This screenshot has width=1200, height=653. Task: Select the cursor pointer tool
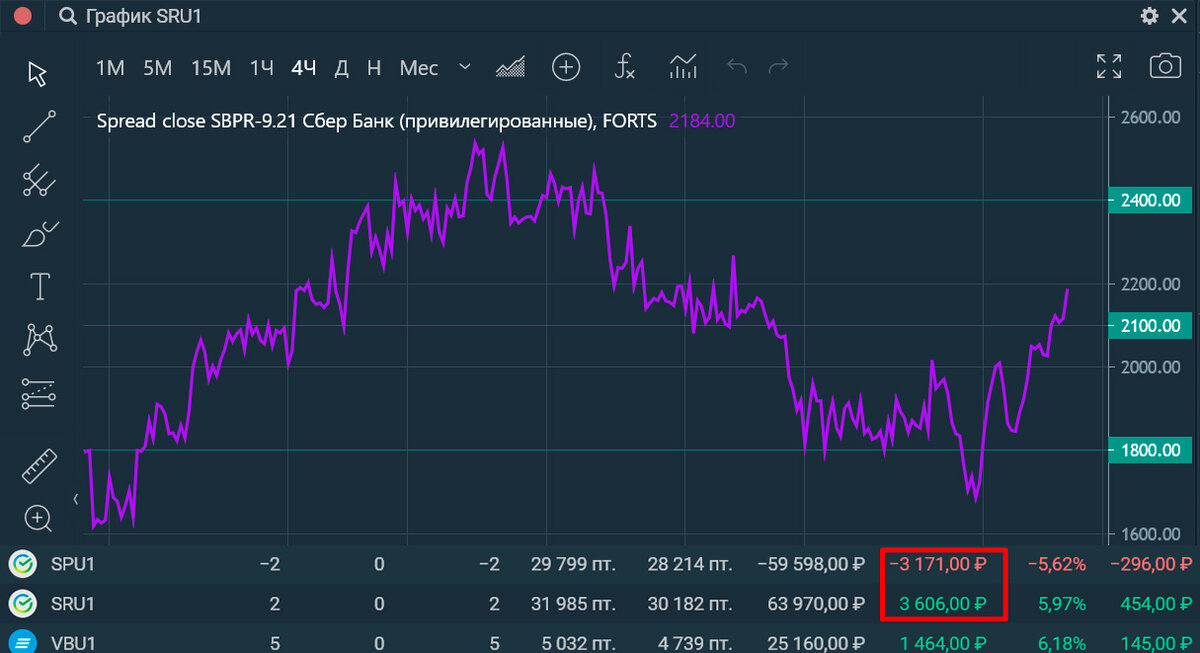click(x=38, y=73)
